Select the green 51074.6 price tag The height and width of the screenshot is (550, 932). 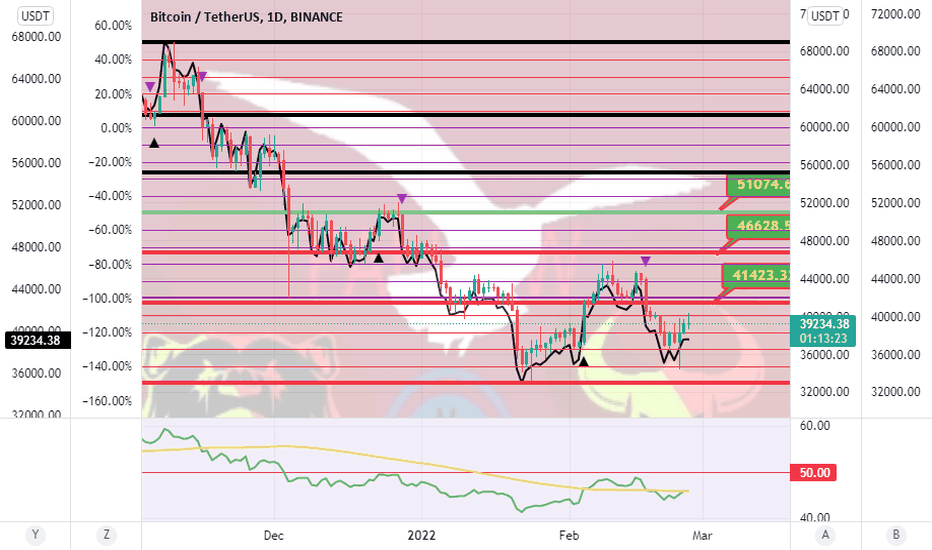click(759, 185)
